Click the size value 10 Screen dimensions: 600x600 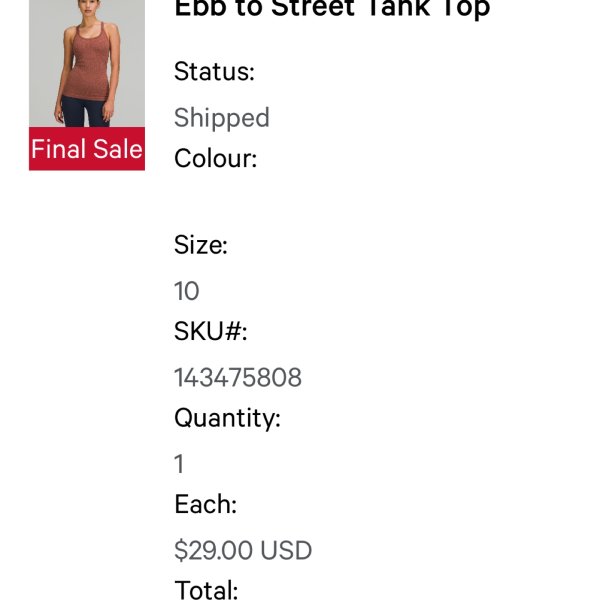coord(187,291)
